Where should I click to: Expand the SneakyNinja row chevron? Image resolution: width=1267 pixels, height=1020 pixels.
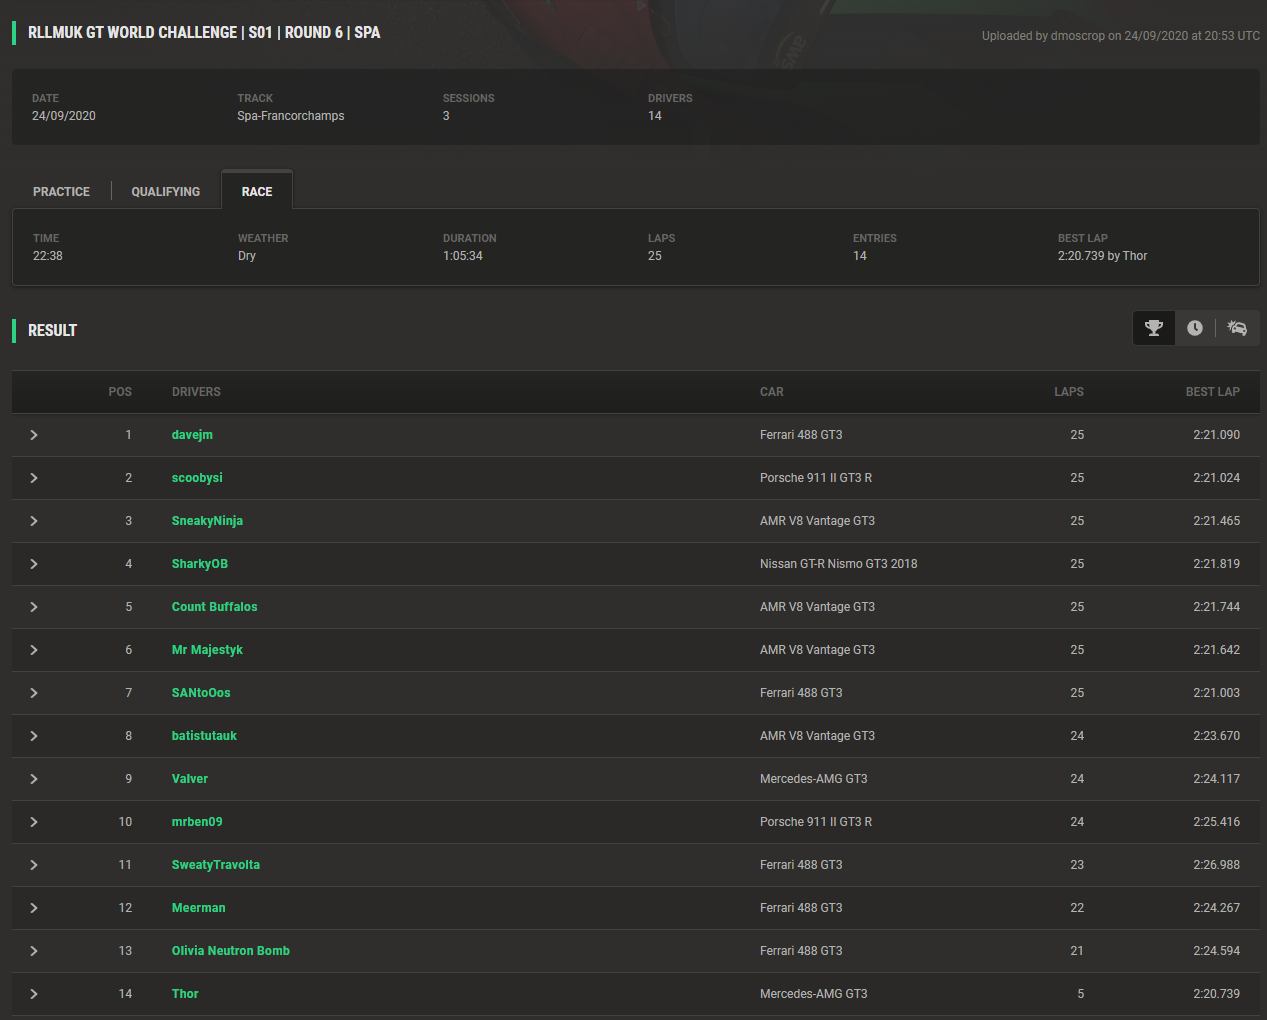(x=34, y=521)
